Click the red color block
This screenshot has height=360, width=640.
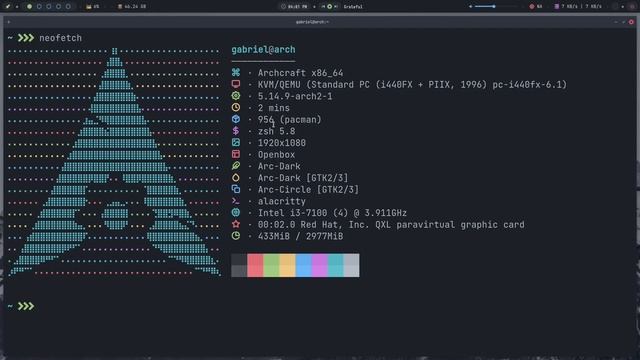click(x=255, y=265)
